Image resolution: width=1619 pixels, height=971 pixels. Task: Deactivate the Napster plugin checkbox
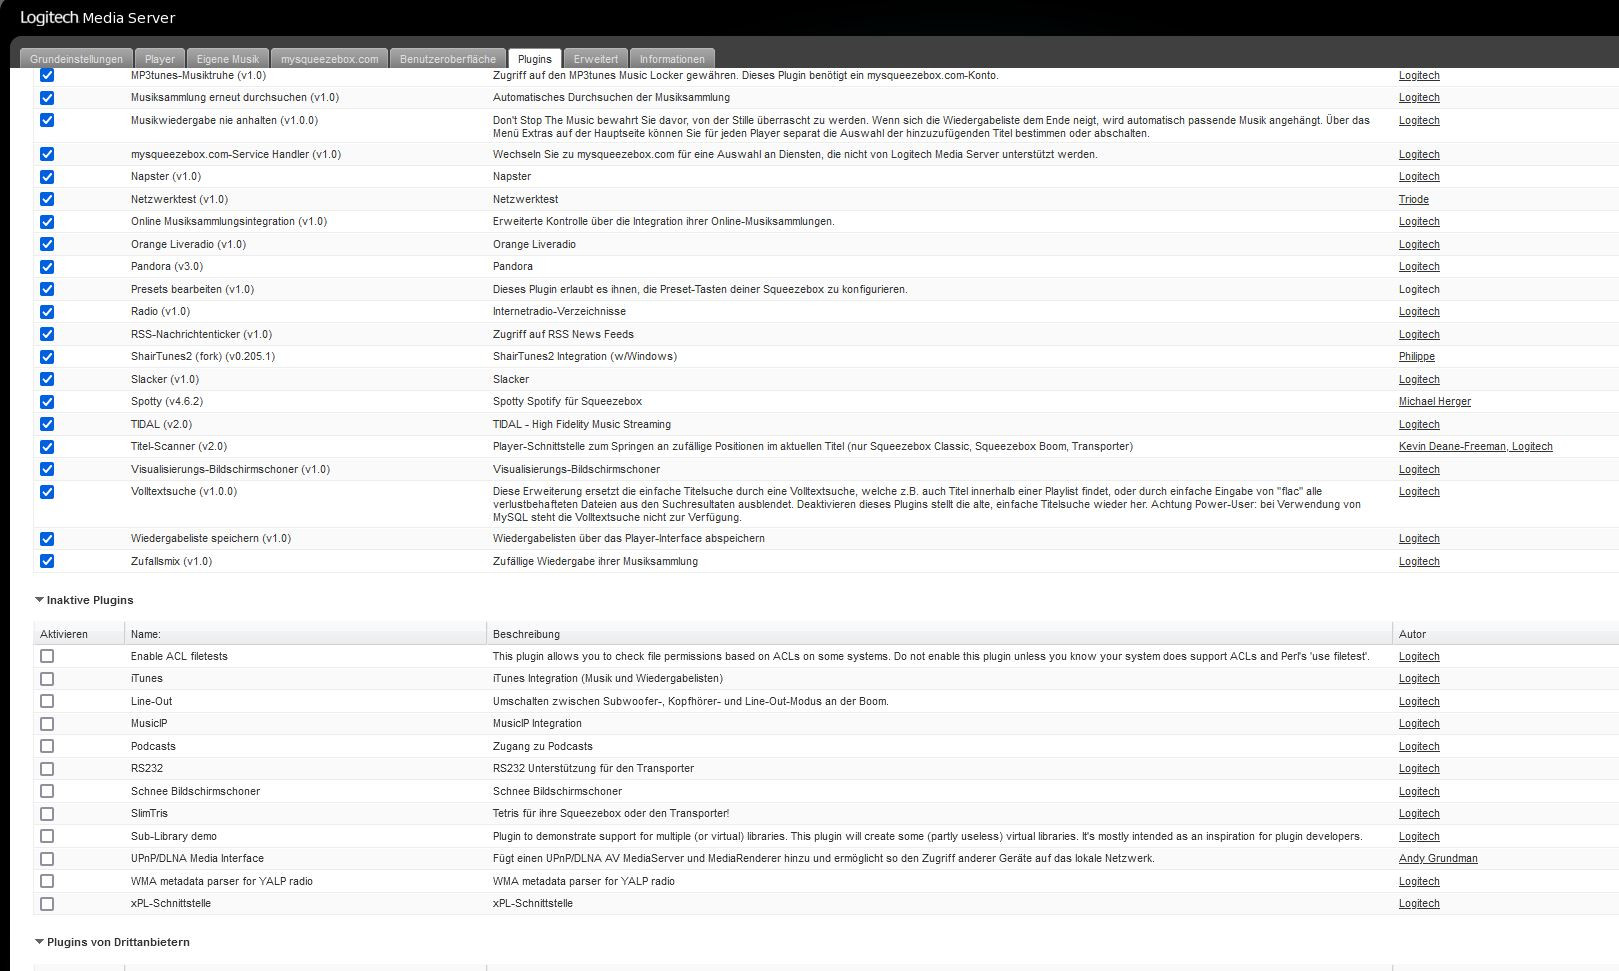[x=47, y=177]
